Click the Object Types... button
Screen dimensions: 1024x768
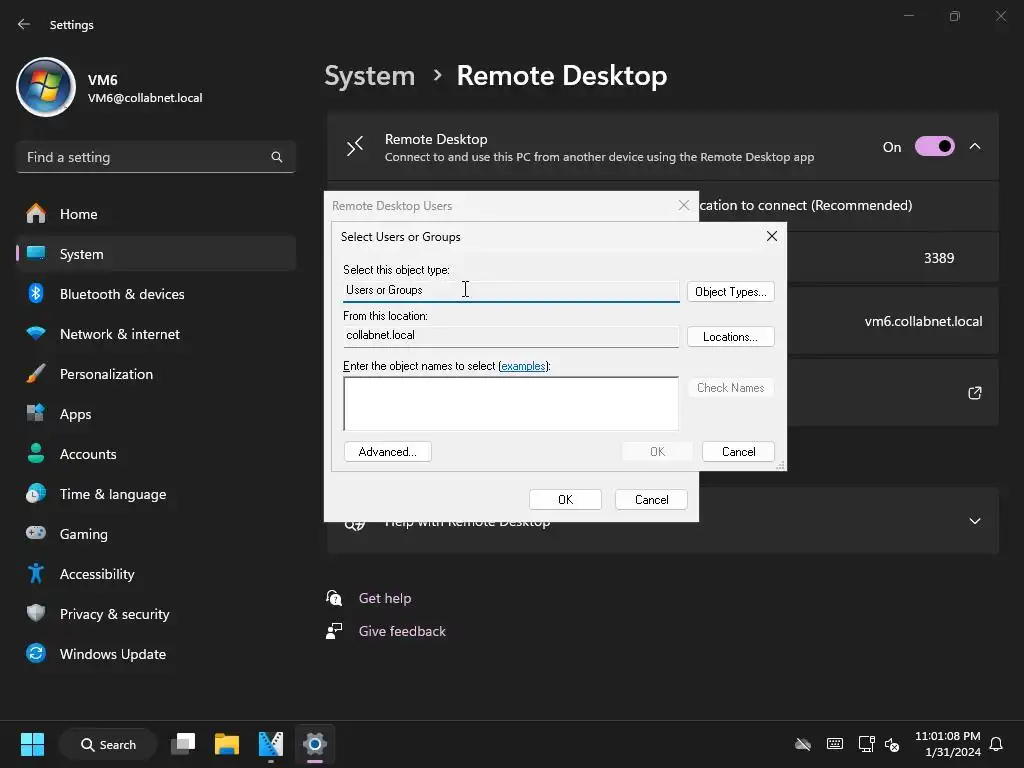pyautogui.click(x=731, y=292)
